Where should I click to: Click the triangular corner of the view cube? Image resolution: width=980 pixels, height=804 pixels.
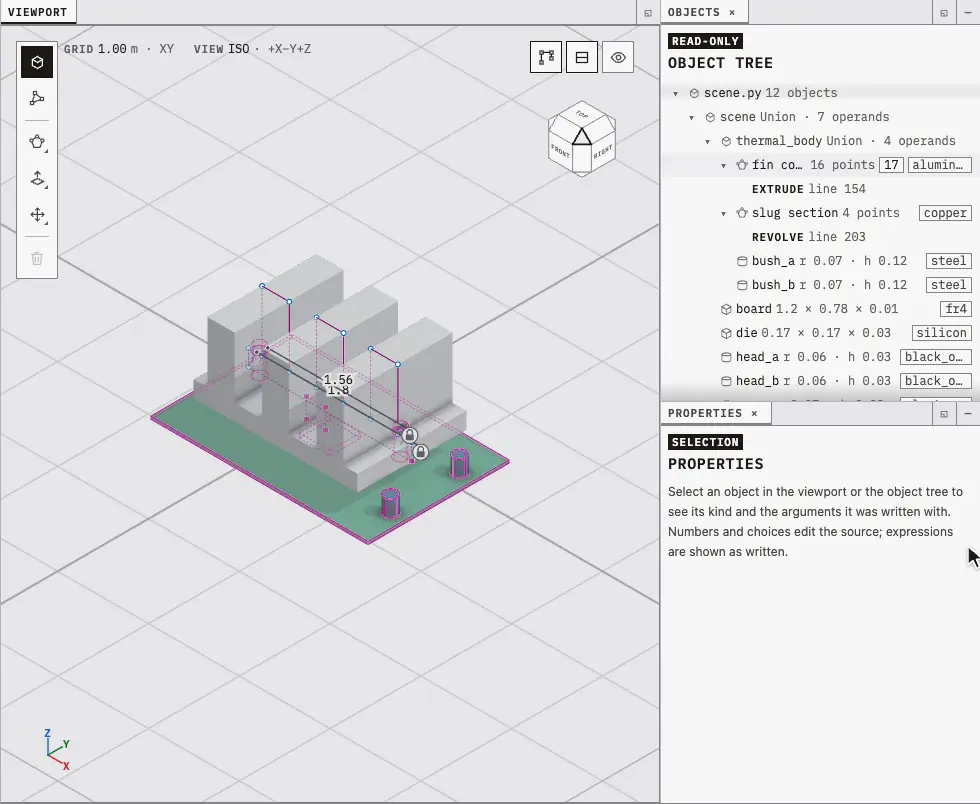point(582,137)
